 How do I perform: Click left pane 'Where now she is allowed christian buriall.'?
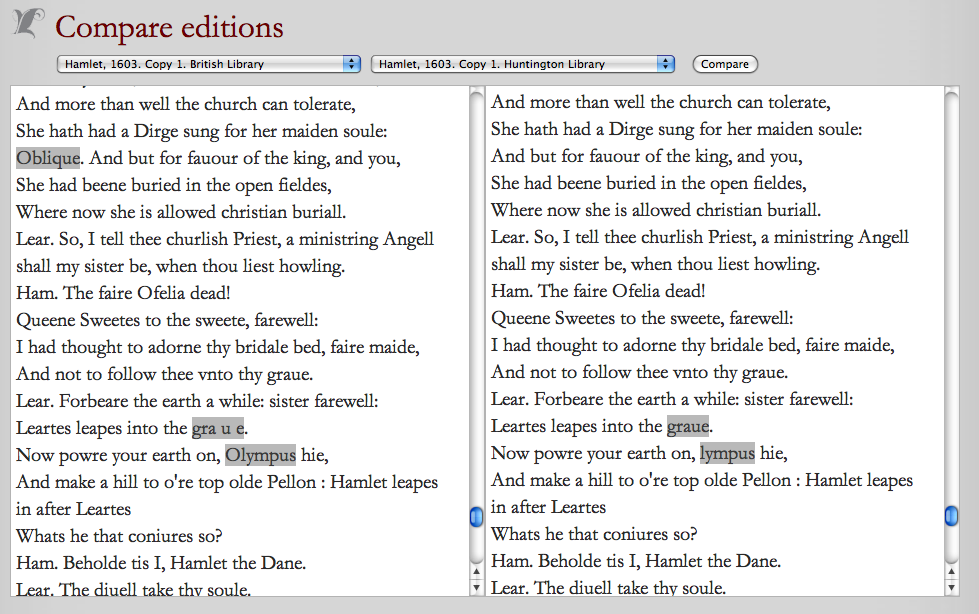(180, 212)
